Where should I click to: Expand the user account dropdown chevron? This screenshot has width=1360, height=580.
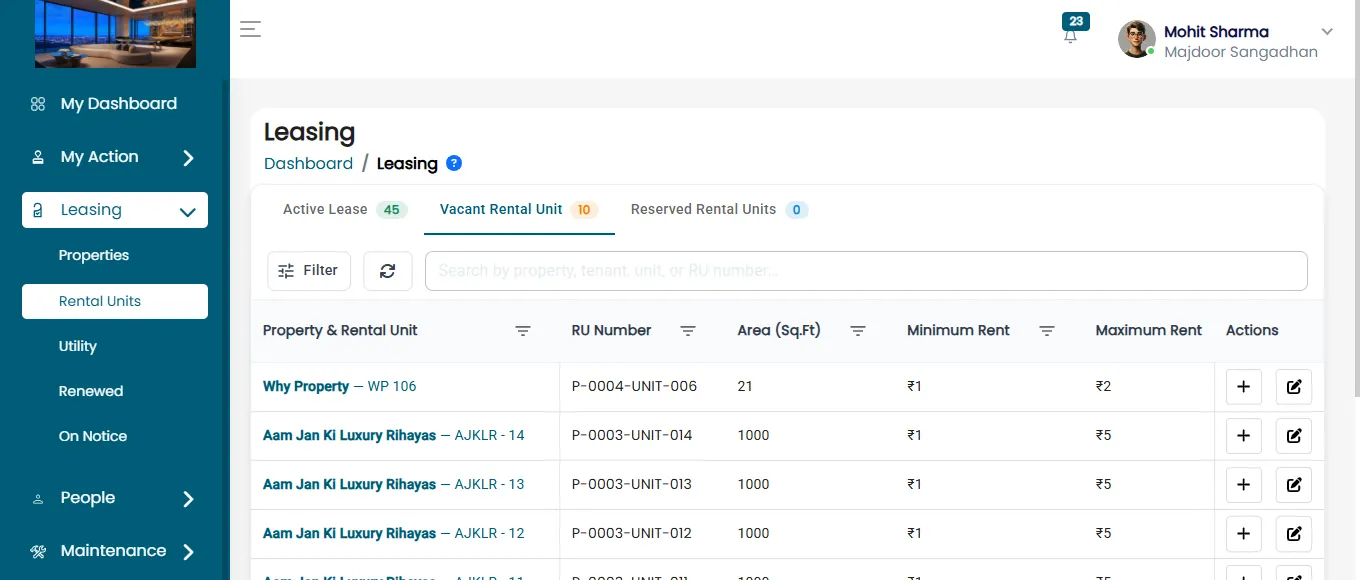pyautogui.click(x=1328, y=32)
